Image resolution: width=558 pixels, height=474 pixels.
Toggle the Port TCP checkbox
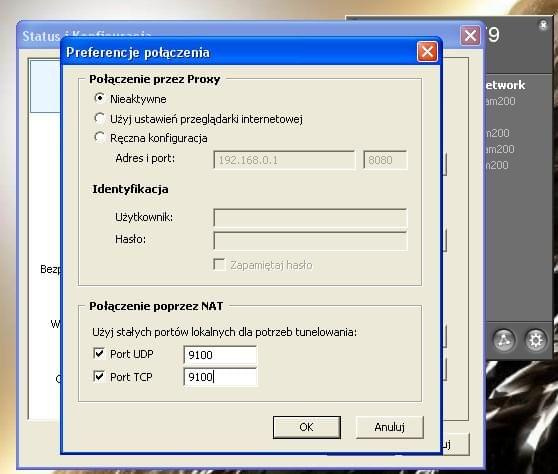[99, 376]
